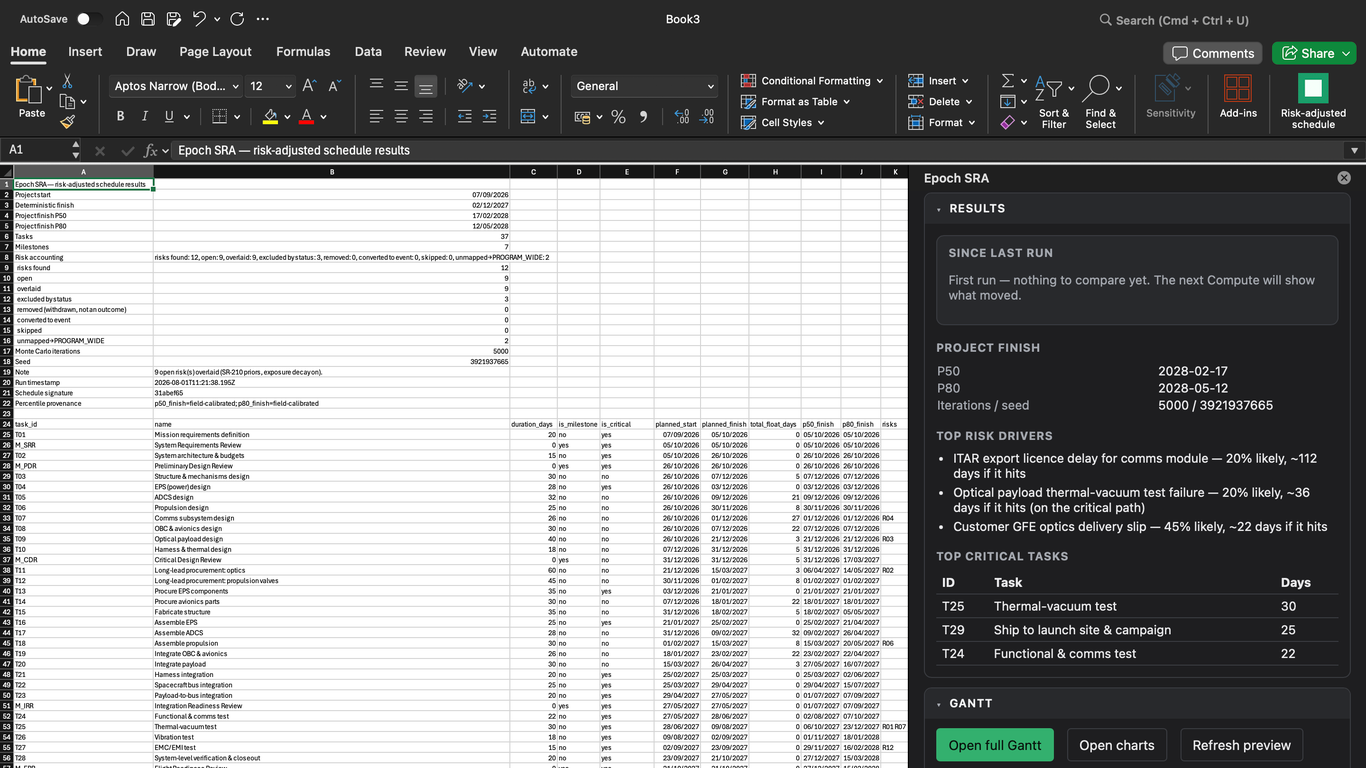
Task: Click the Paste clipboard icon
Action: (29, 91)
